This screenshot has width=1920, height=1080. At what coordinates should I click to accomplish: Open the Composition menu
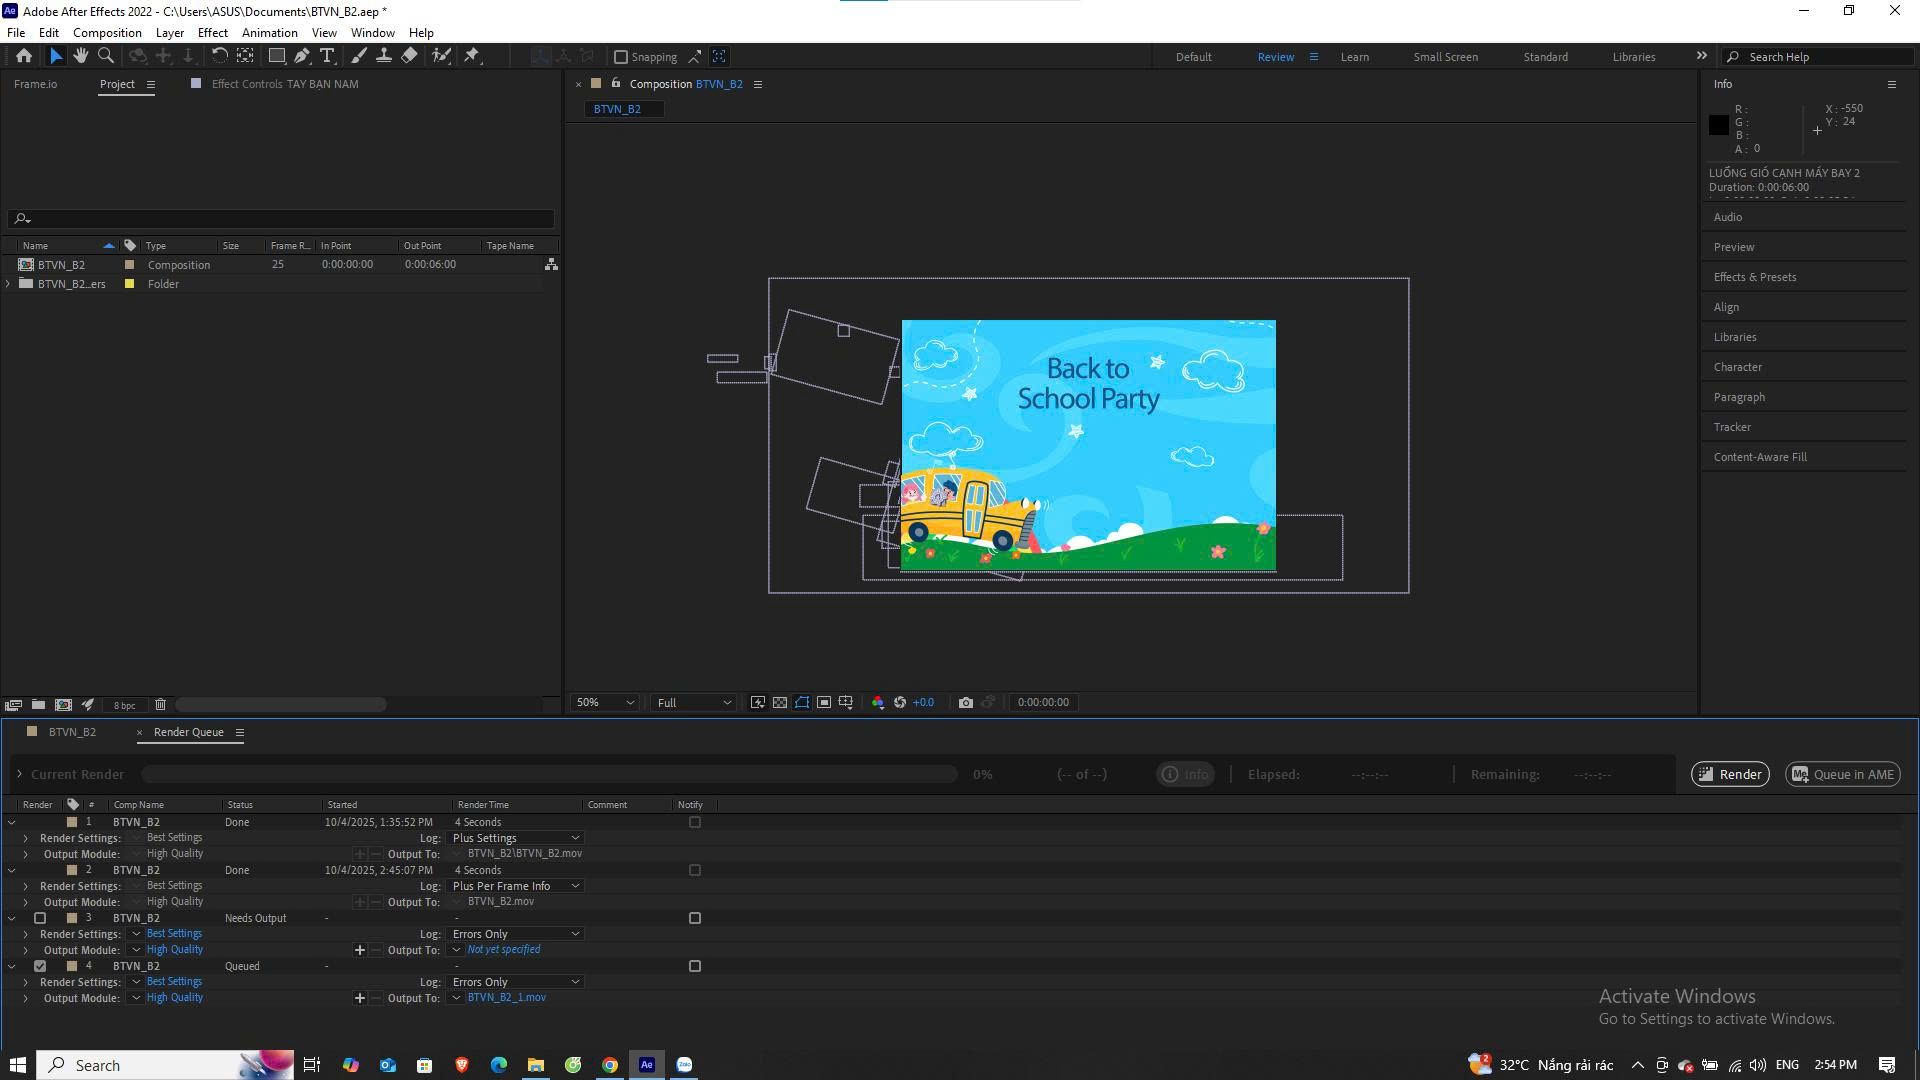click(x=107, y=33)
